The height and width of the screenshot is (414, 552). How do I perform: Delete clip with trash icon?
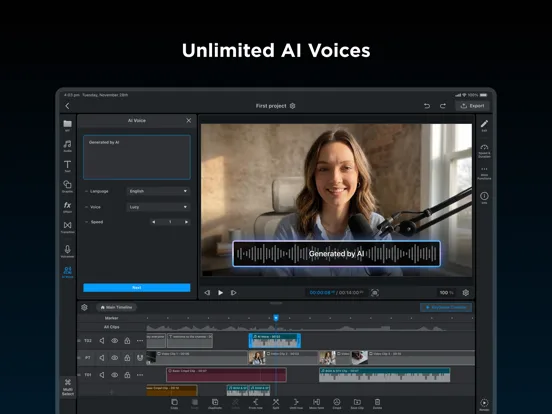click(x=377, y=403)
